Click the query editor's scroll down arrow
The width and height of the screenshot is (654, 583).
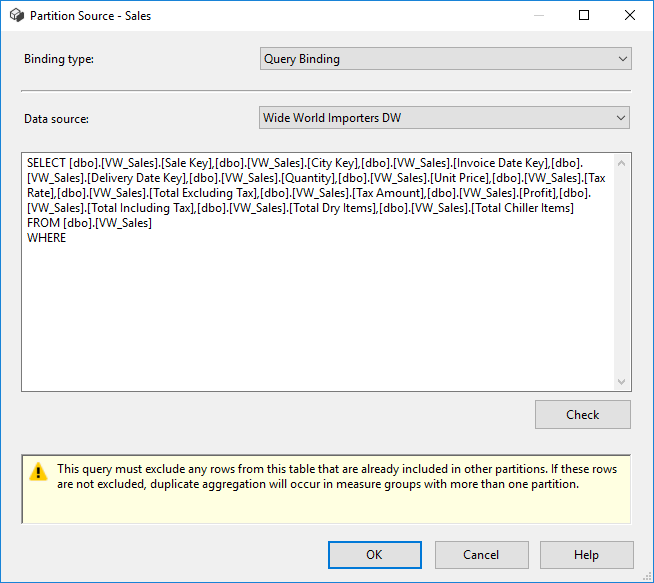coord(622,382)
